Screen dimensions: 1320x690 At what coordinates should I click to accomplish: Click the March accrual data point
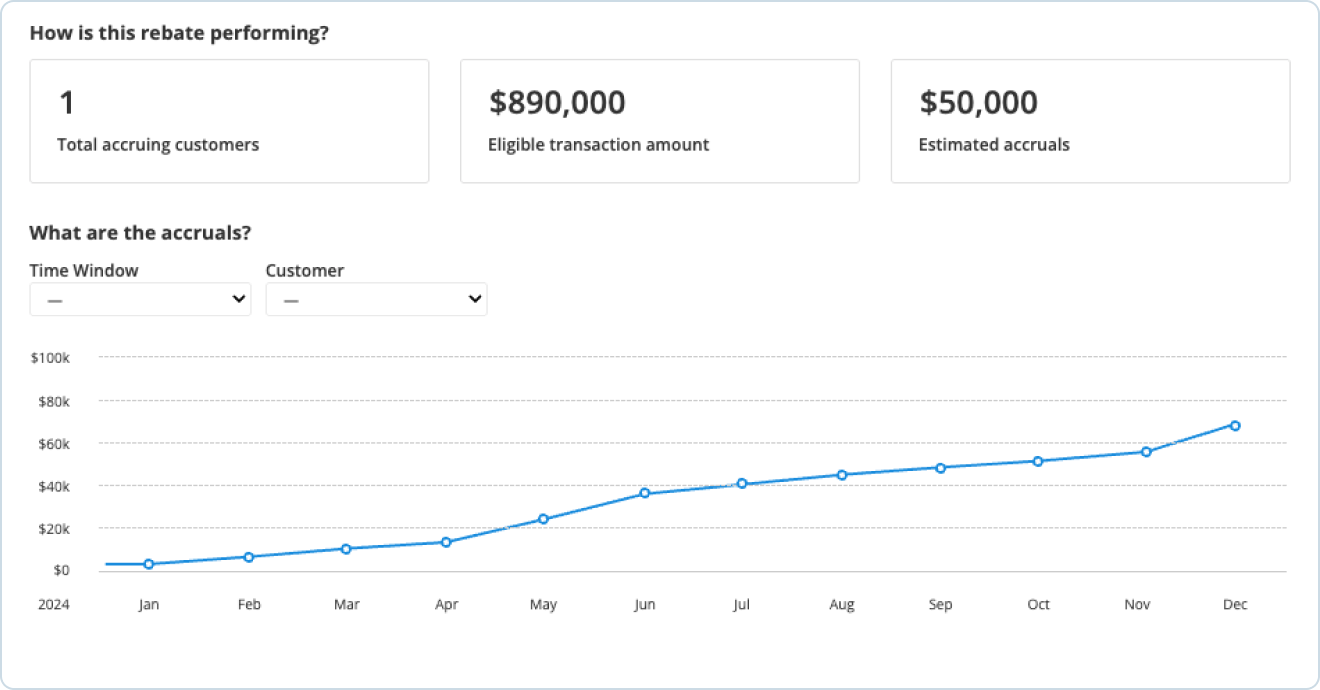pyautogui.click(x=346, y=549)
